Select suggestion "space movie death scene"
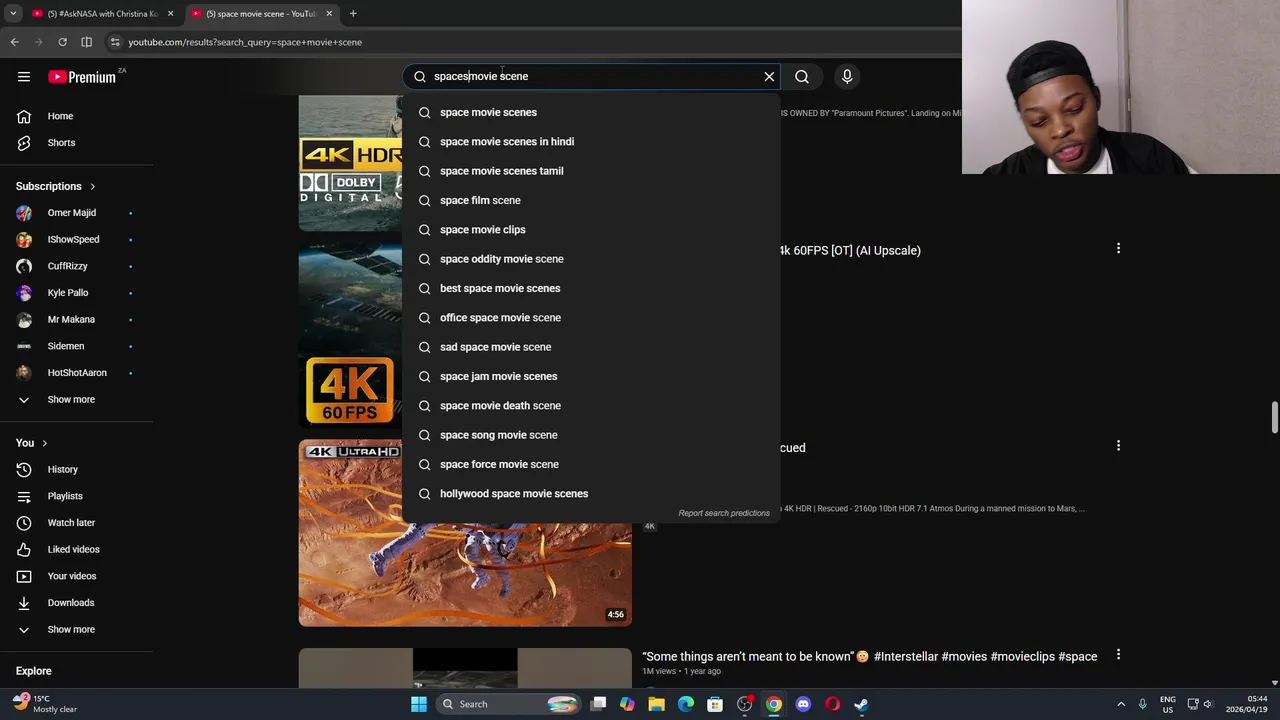1280x720 pixels. pyautogui.click(x=591, y=406)
